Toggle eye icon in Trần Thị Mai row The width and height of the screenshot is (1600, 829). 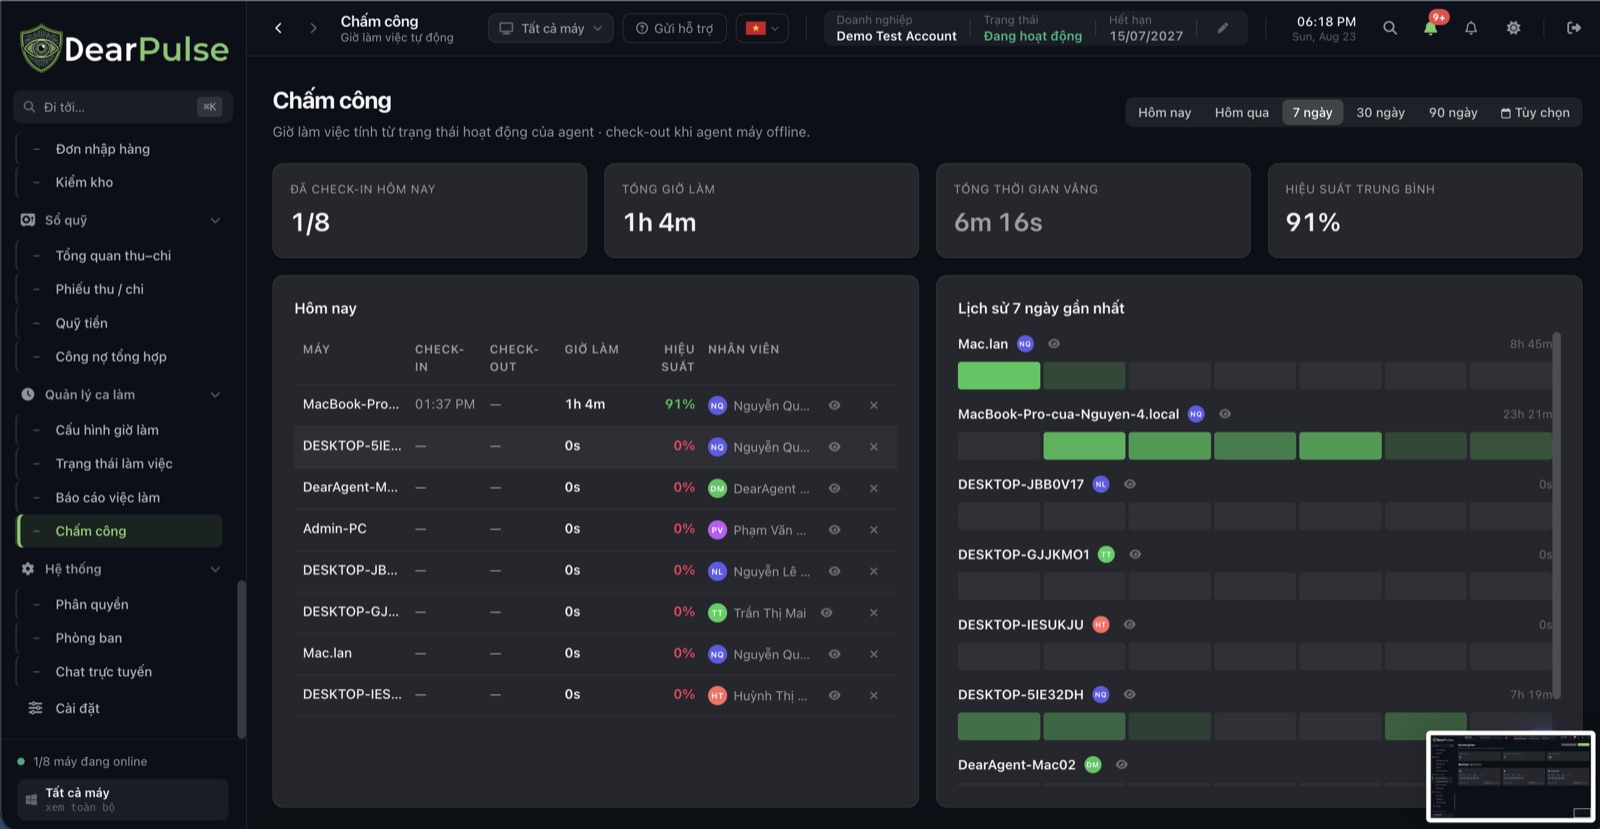coord(826,613)
